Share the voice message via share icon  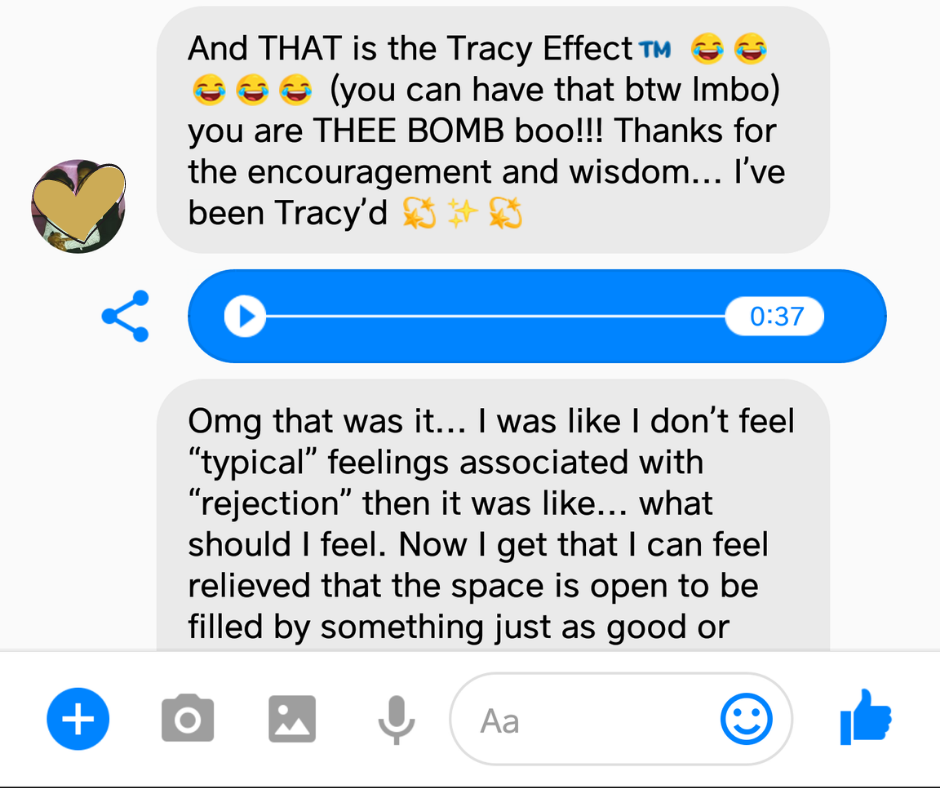[x=125, y=316]
